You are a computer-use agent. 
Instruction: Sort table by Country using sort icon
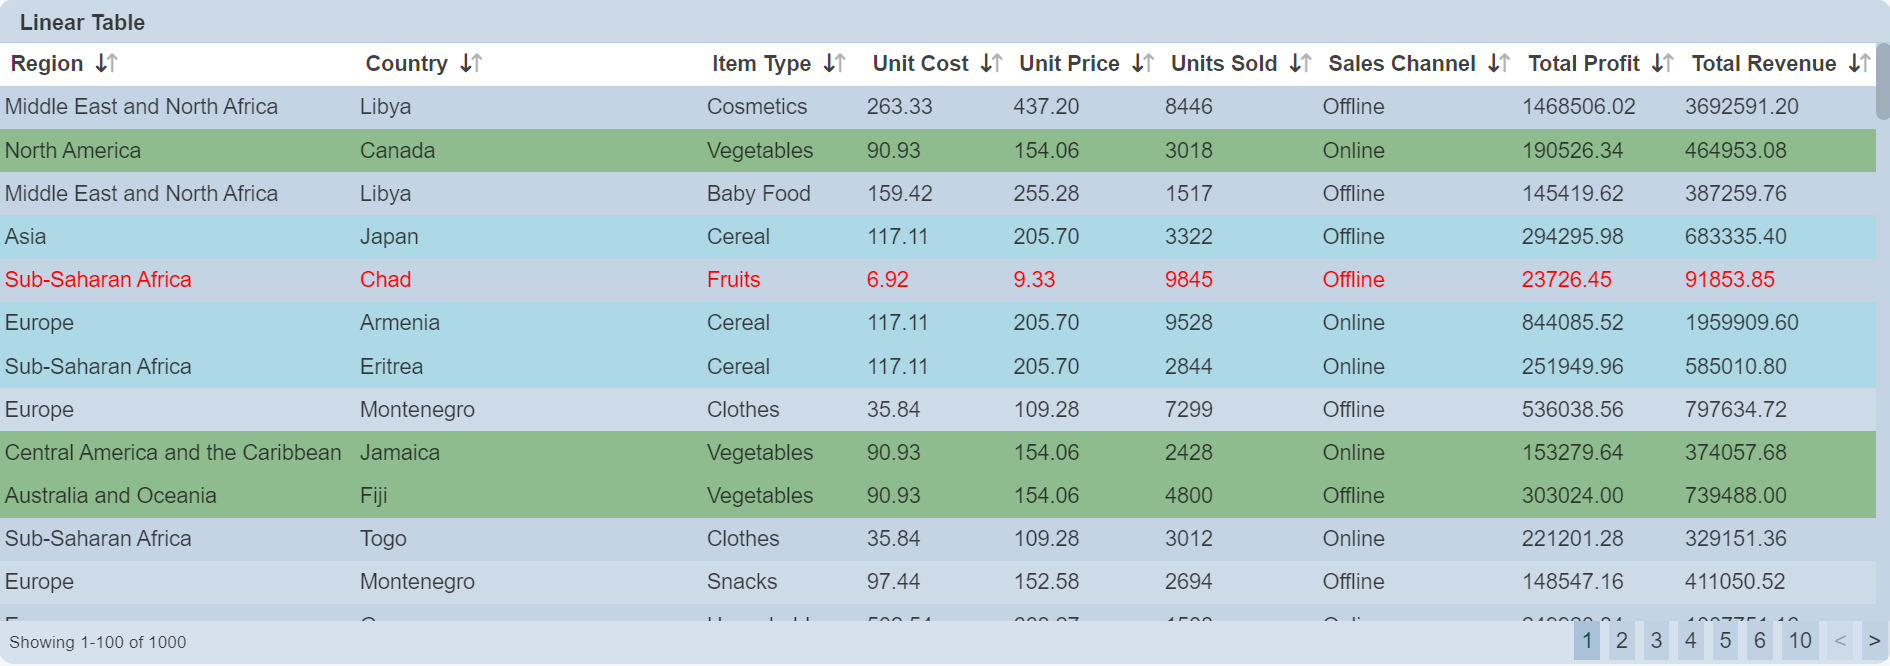[471, 64]
